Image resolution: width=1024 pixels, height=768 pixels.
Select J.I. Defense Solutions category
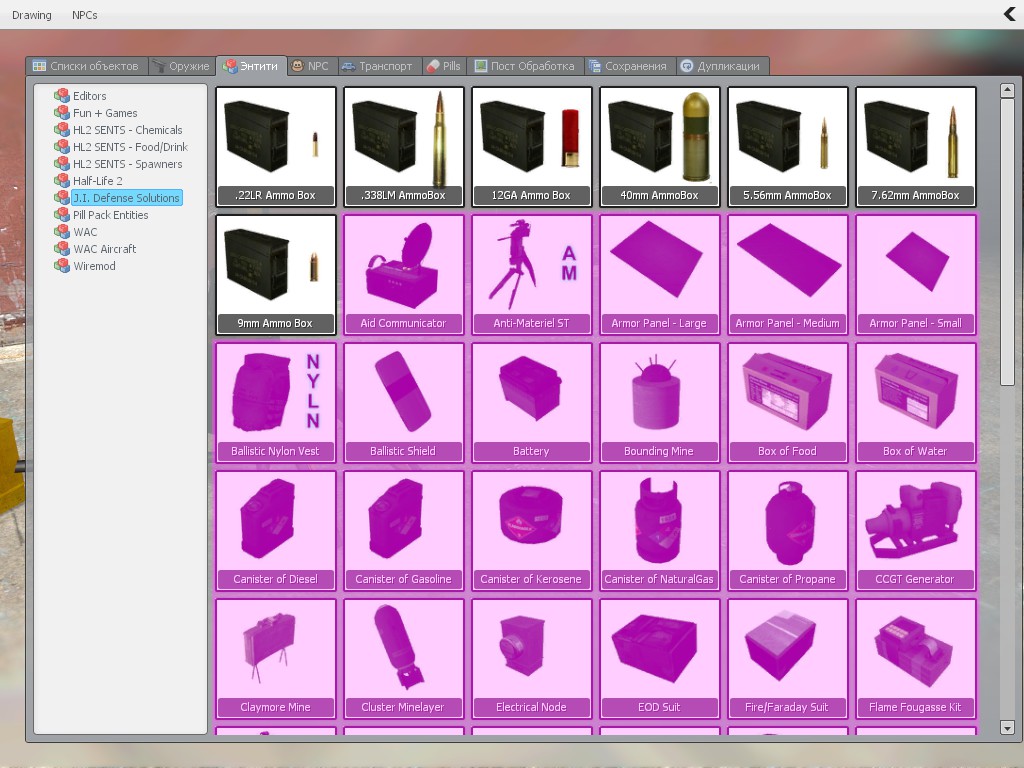[x=118, y=198]
